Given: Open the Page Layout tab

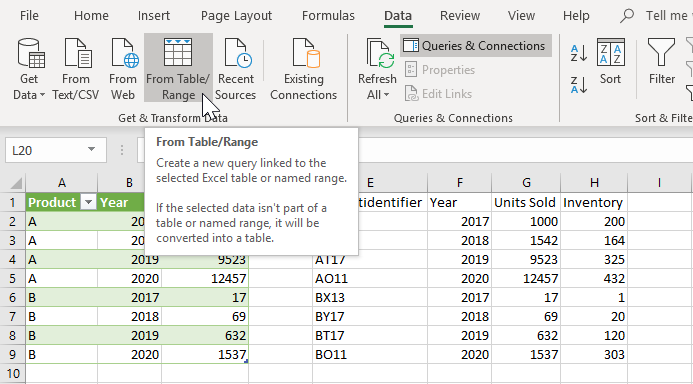Looking at the screenshot, I should [x=236, y=16].
